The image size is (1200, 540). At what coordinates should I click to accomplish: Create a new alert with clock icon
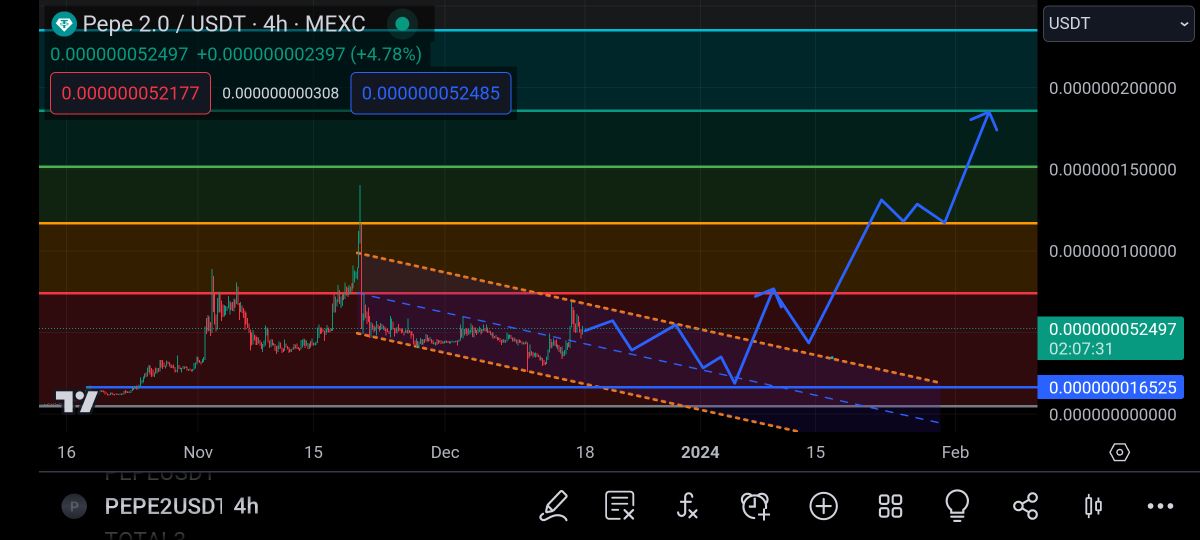coord(755,506)
